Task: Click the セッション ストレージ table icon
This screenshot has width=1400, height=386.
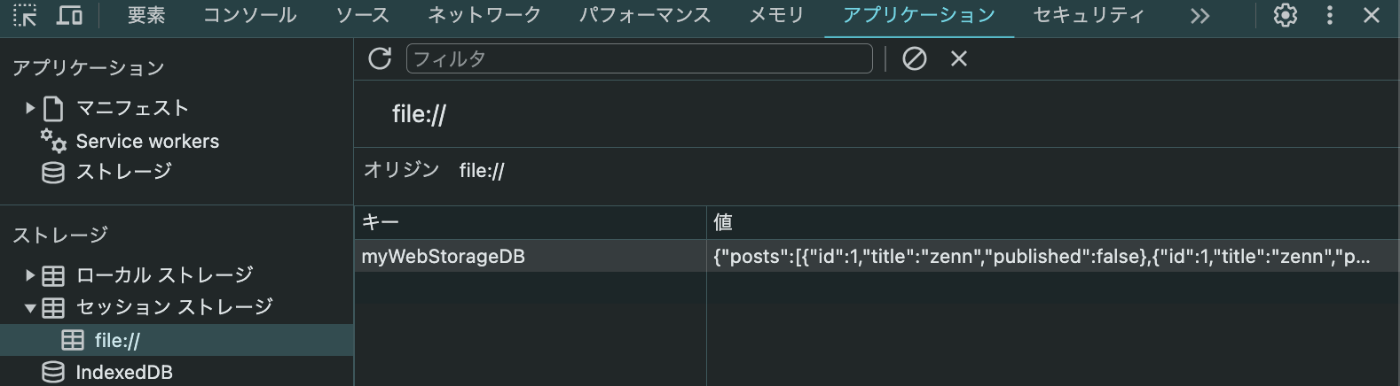Action: [53, 308]
